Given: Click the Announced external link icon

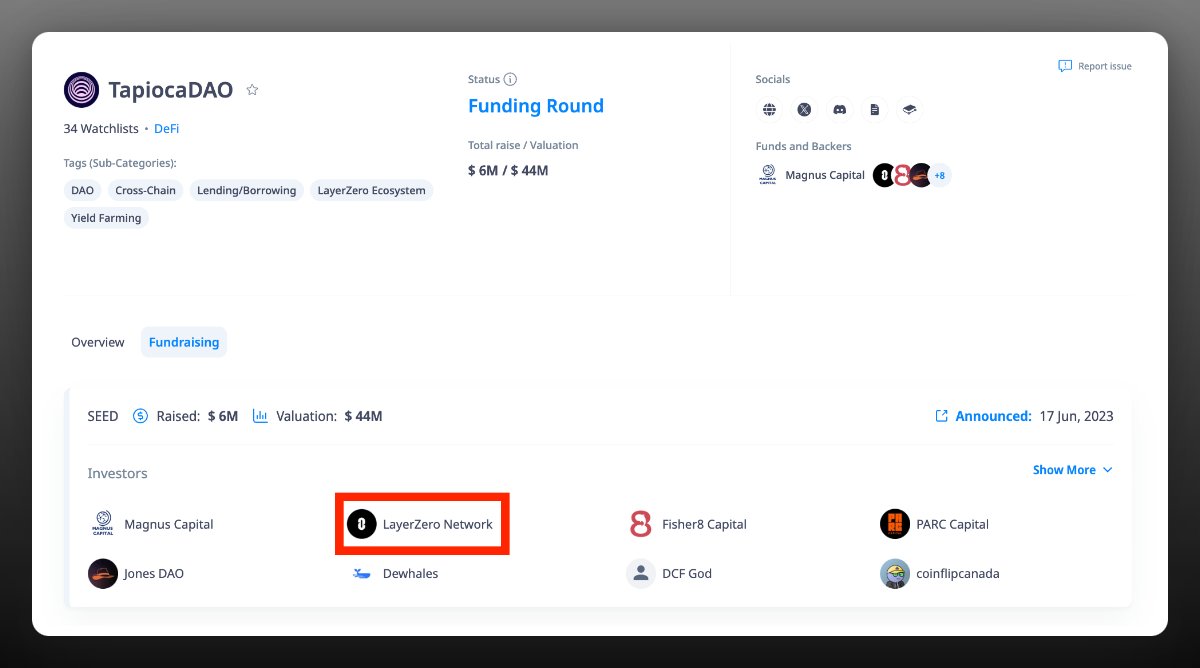Looking at the screenshot, I should coord(941,416).
